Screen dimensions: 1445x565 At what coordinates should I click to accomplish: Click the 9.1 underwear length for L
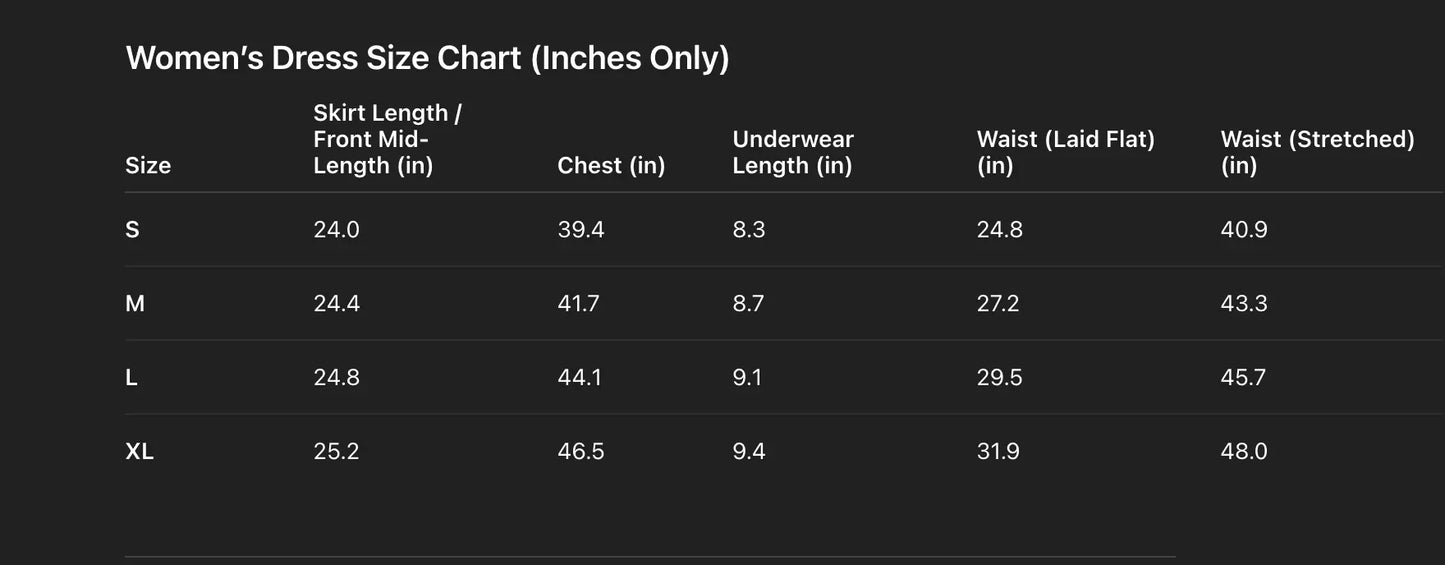(x=747, y=377)
